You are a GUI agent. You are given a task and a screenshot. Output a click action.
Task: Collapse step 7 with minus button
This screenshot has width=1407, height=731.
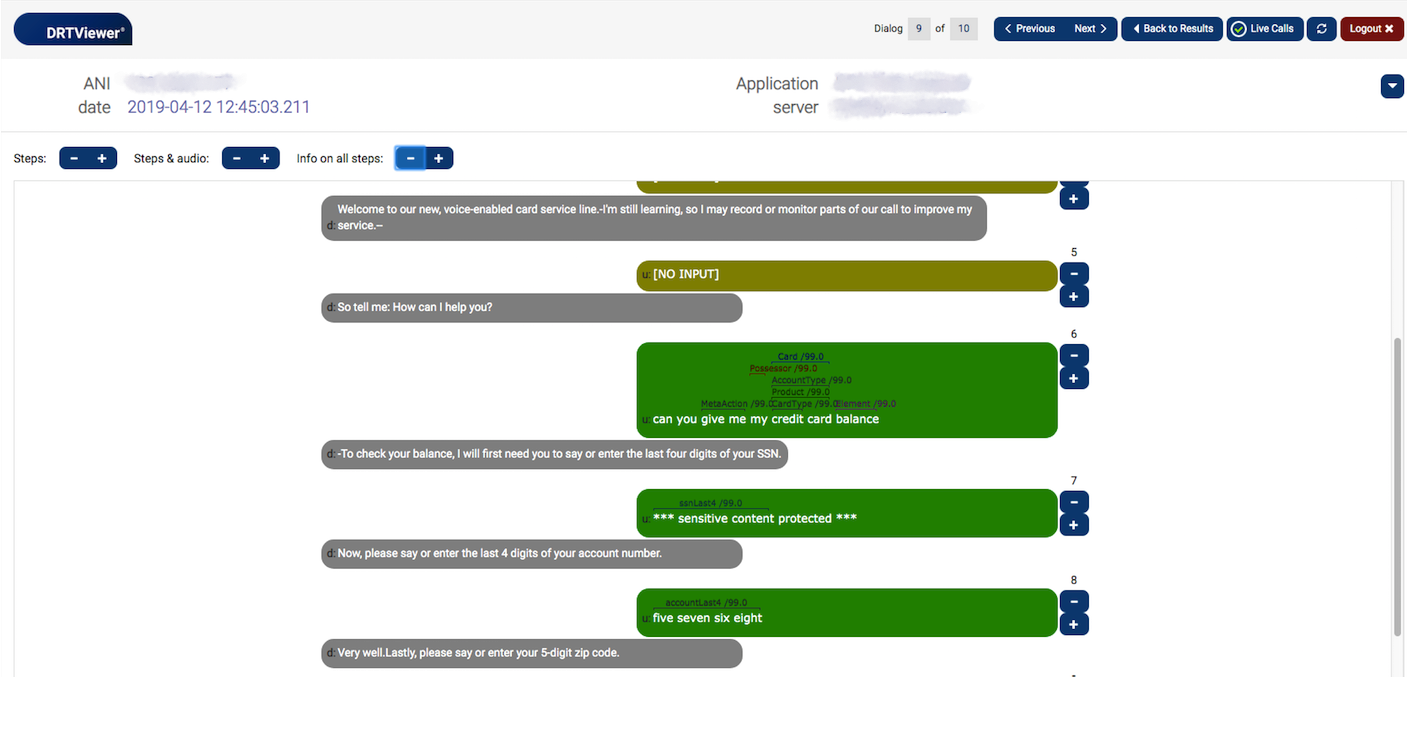click(x=1074, y=502)
